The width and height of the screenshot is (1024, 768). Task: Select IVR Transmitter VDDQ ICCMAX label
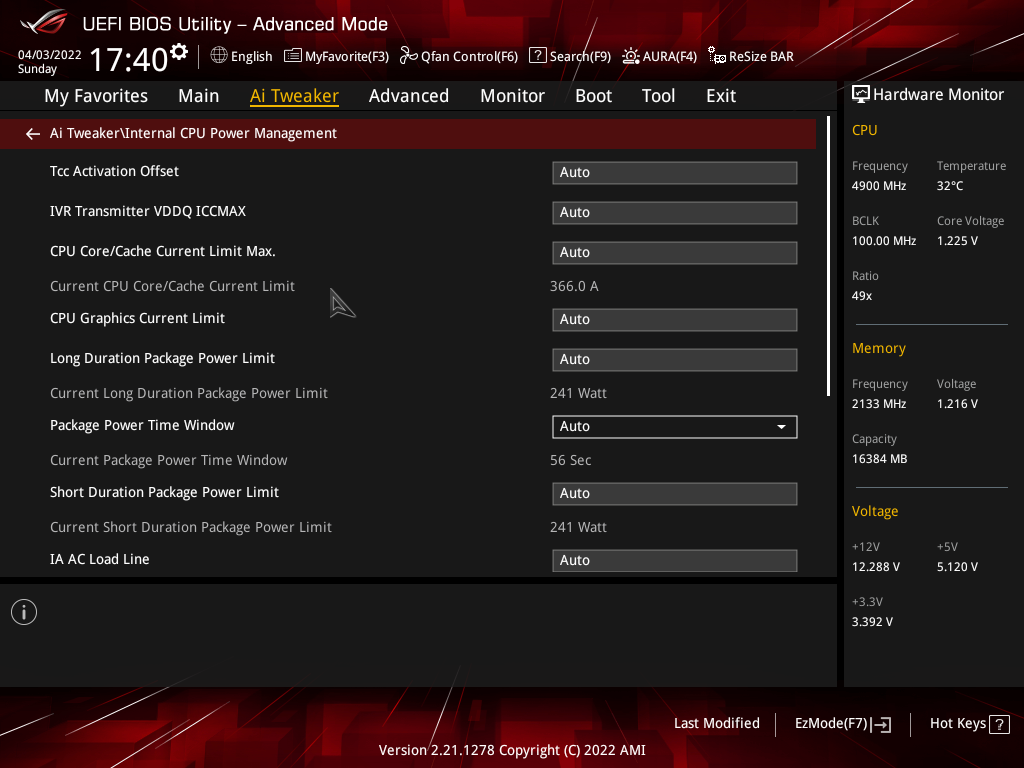(x=148, y=211)
